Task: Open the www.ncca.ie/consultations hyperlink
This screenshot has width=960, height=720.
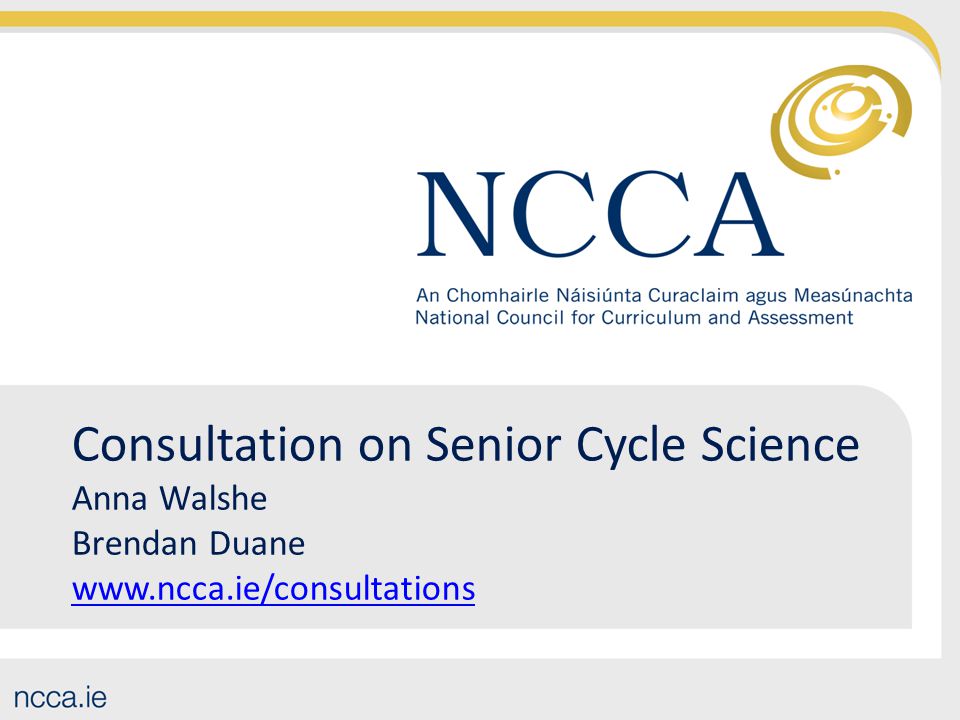Action: [273, 588]
